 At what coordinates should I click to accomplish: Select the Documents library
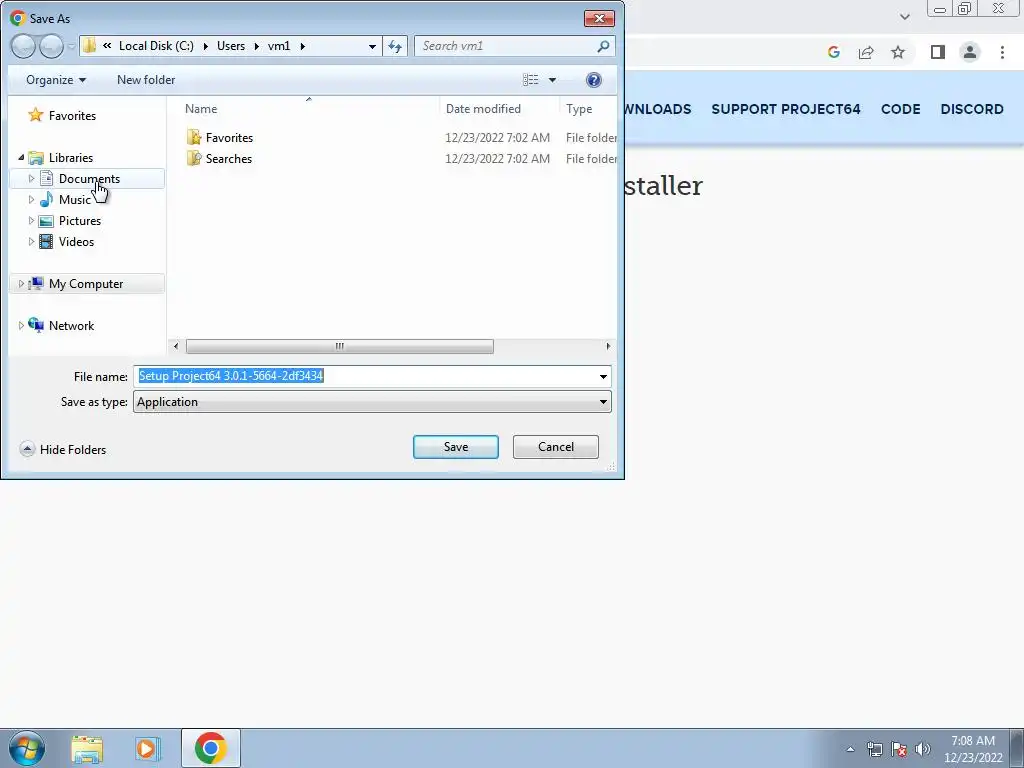(89, 178)
